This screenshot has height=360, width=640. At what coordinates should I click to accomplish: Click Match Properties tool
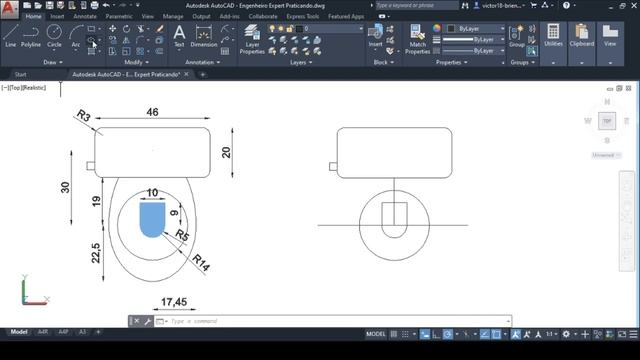tap(417, 39)
